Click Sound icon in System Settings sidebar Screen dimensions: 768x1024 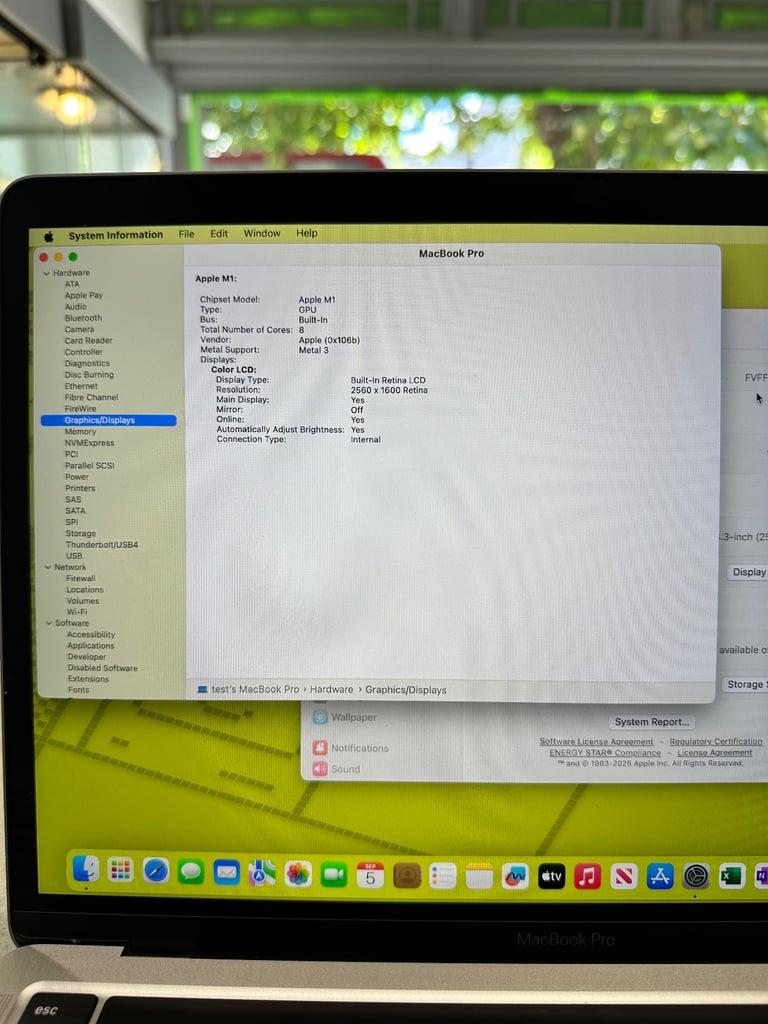(x=320, y=769)
